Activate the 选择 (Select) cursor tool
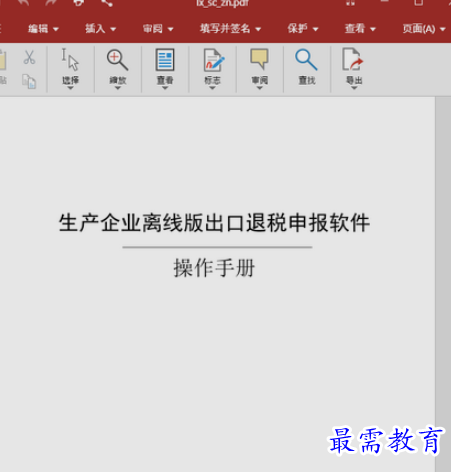 [70, 69]
